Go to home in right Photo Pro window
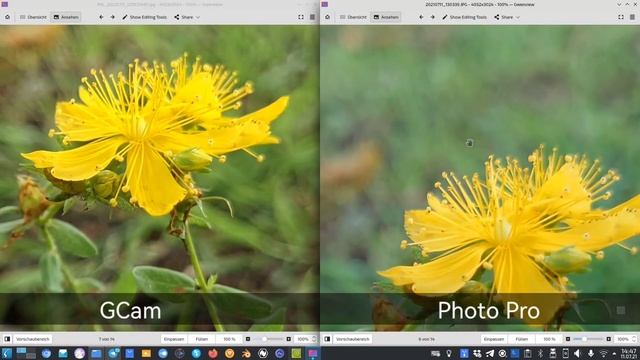 point(327,17)
